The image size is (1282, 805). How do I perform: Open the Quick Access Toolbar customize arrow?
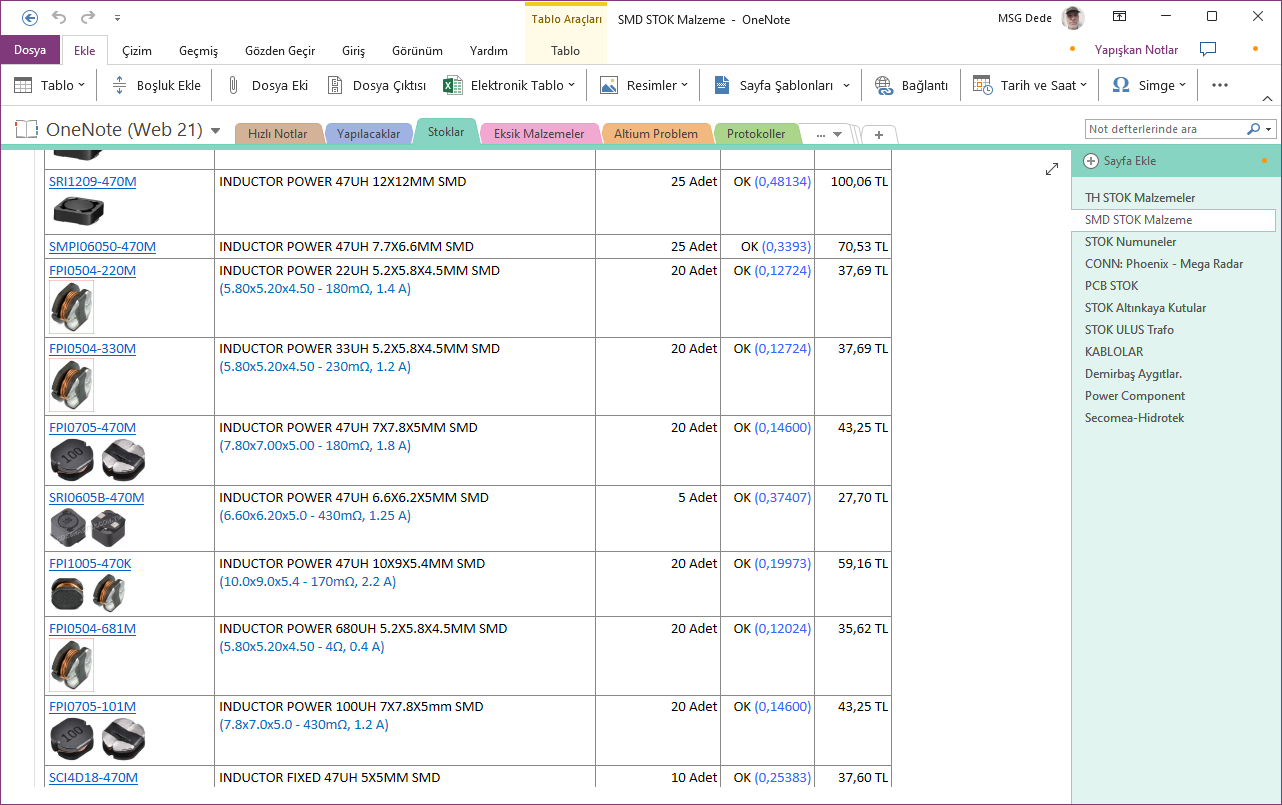click(118, 18)
